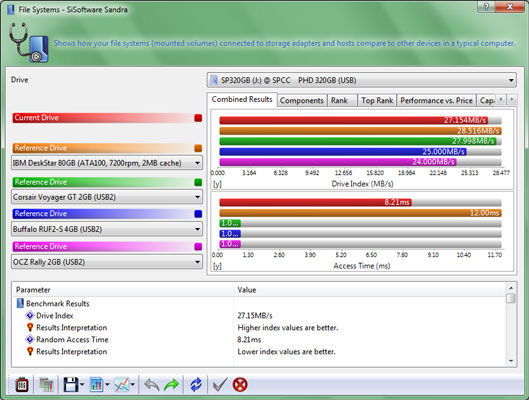Switch to the Top Rank tab
529x400 pixels.
377,101
